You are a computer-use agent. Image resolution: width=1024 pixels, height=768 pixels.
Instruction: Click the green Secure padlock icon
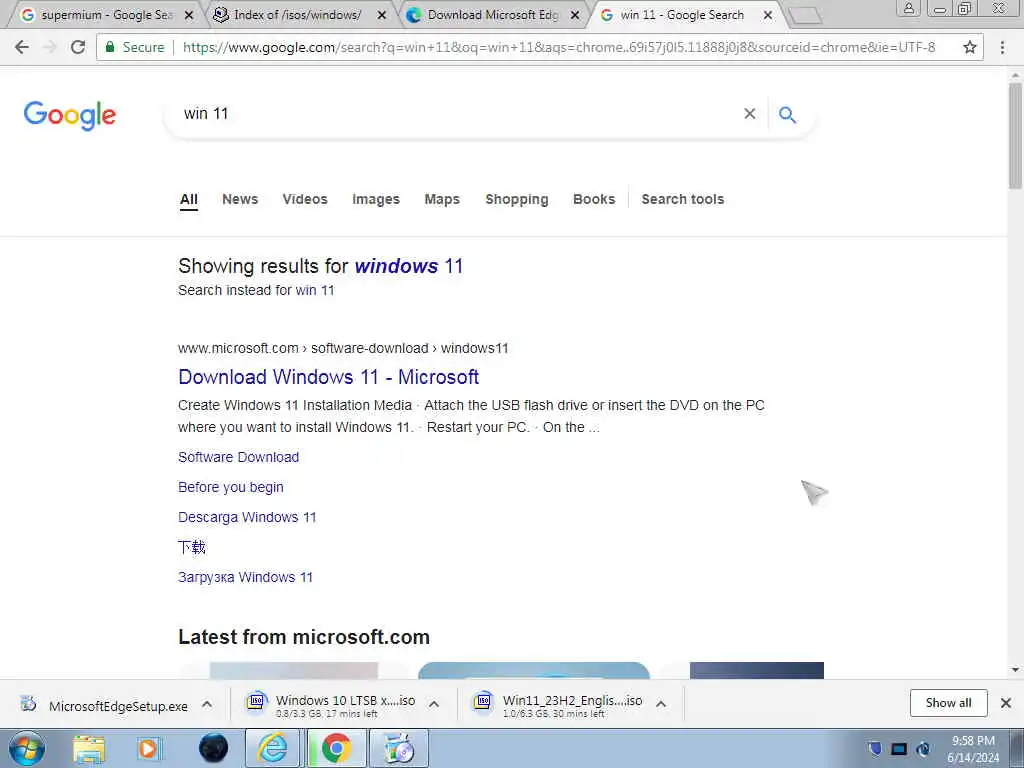pyautogui.click(x=110, y=47)
